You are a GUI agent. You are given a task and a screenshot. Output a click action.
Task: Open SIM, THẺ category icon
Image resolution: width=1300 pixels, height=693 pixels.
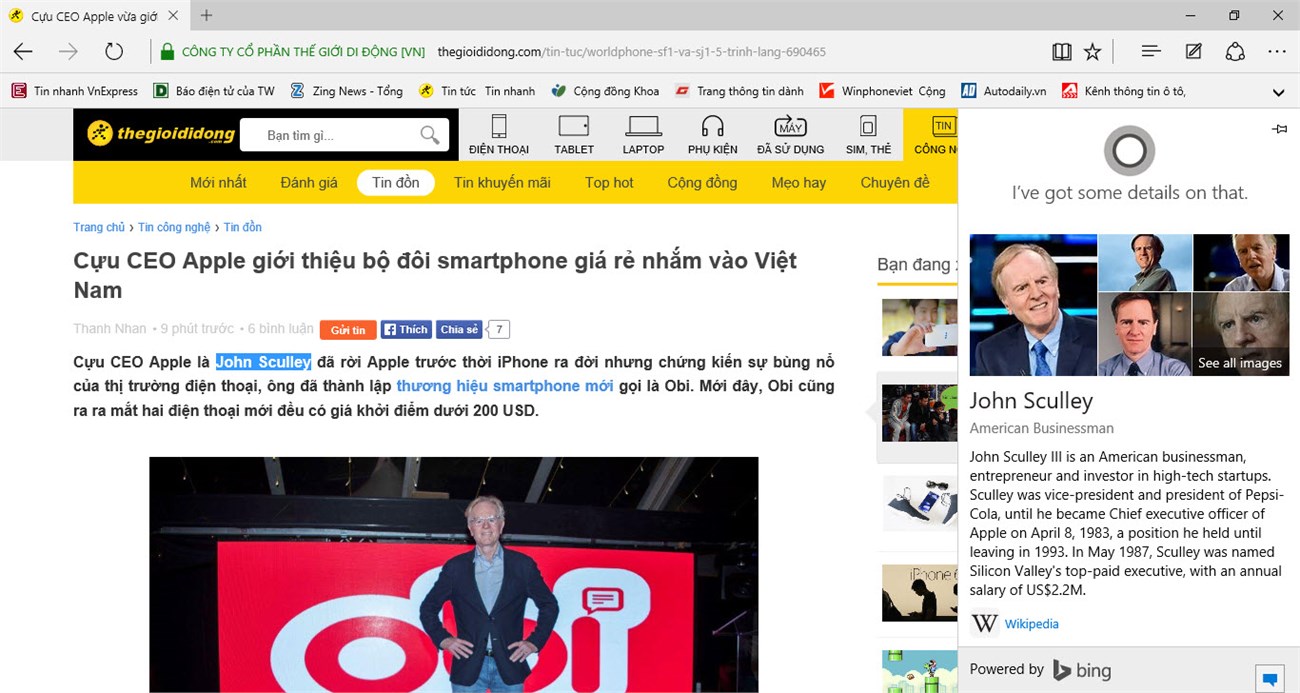(868, 134)
